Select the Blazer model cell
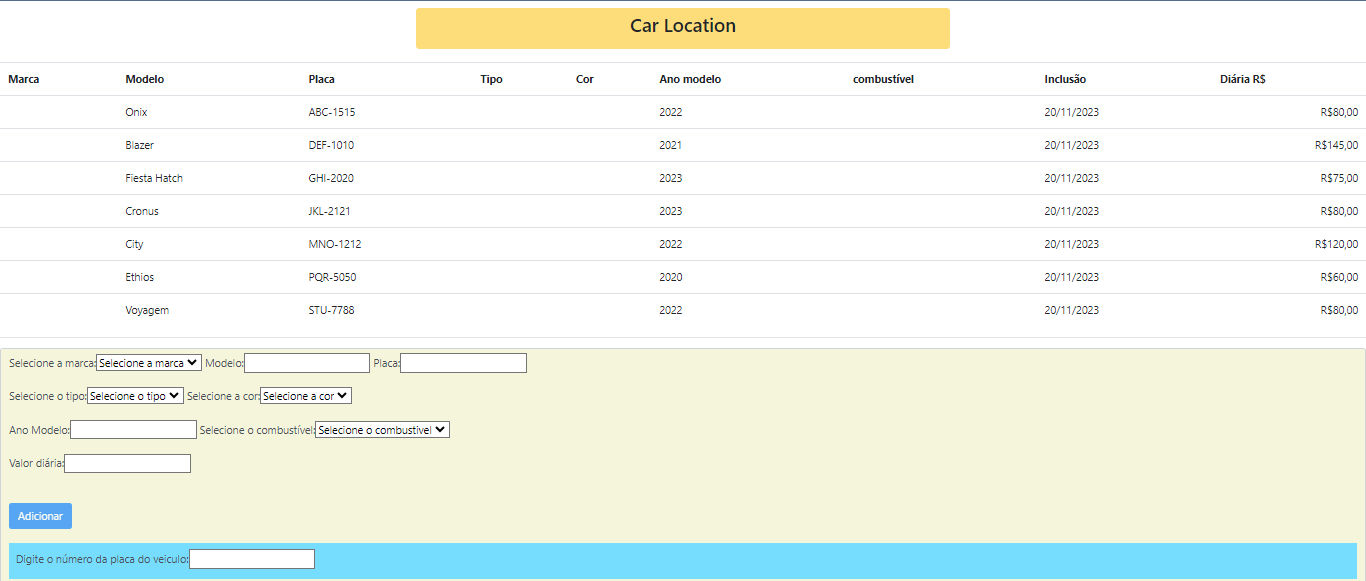This screenshot has height=581, width=1366. (x=140, y=145)
